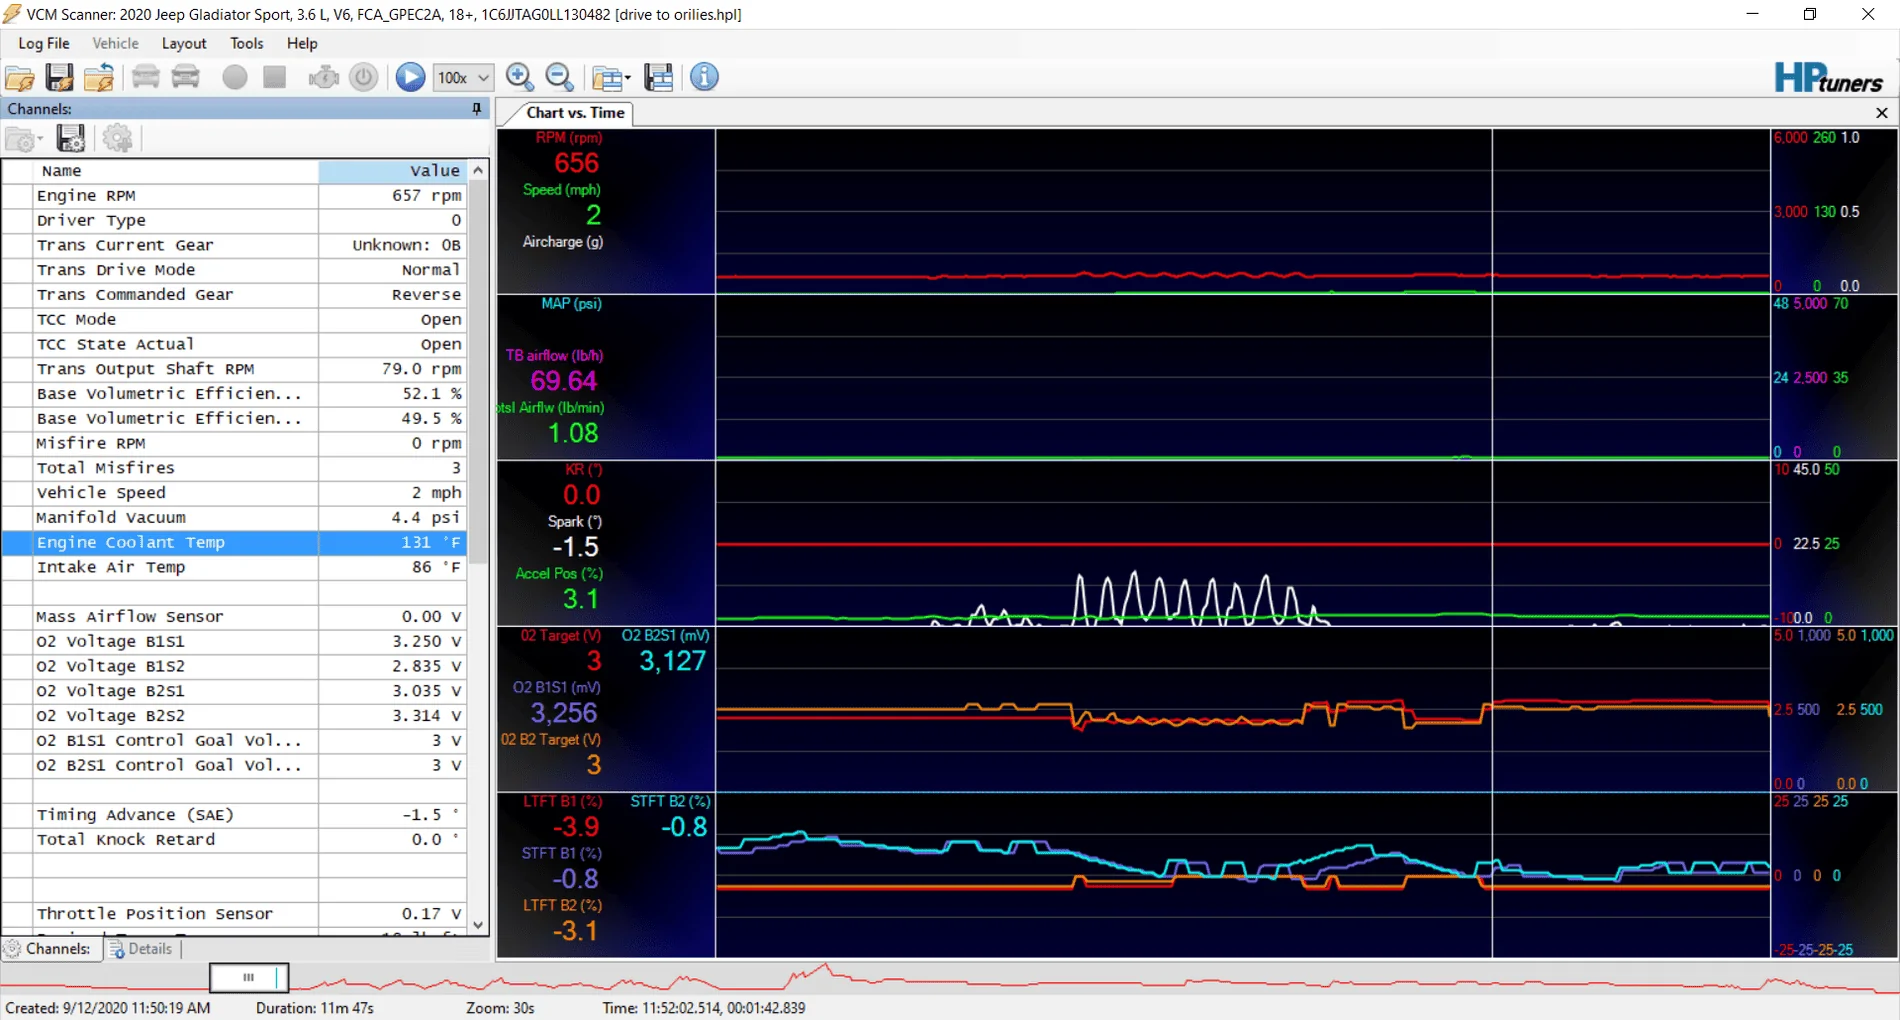The height and width of the screenshot is (1020, 1900).
Task: Select the Vehicle Speed row
Action: click(x=235, y=493)
